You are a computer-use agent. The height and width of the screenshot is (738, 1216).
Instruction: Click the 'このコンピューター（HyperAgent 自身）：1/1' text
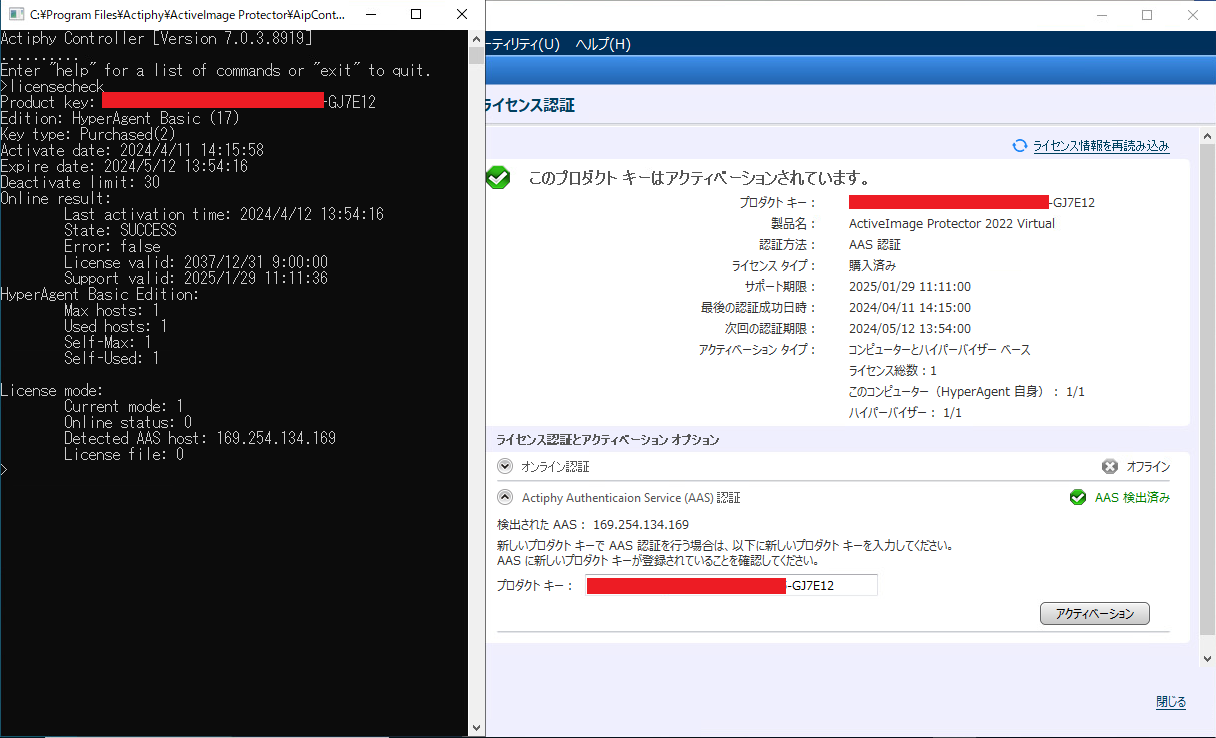tap(966, 392)
